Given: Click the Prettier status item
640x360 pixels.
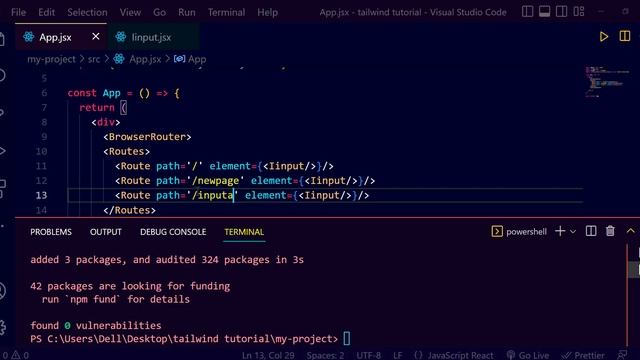Looking at the screenshot, I should 583,355.
